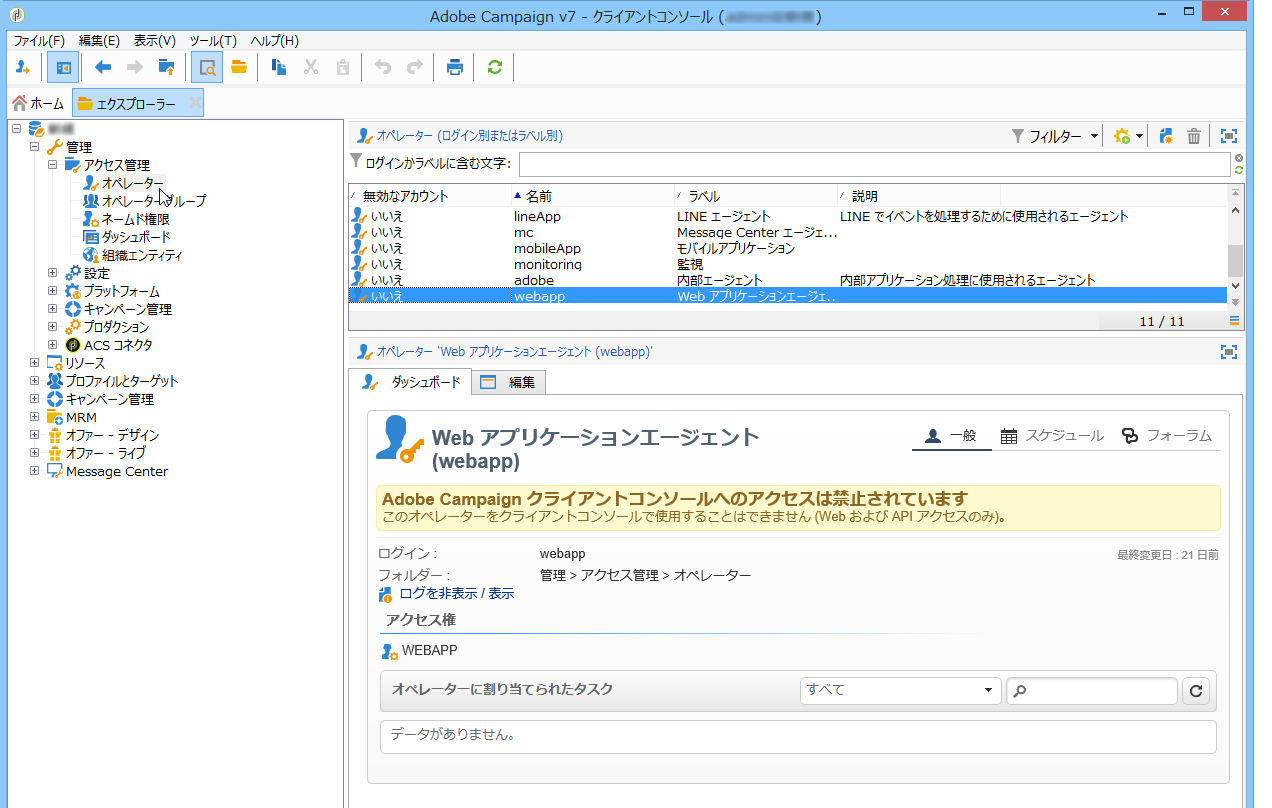Open the 編集(E) menu
Image resolution: width=1272 pixels, height=808 pixels.
click(99, 41)
